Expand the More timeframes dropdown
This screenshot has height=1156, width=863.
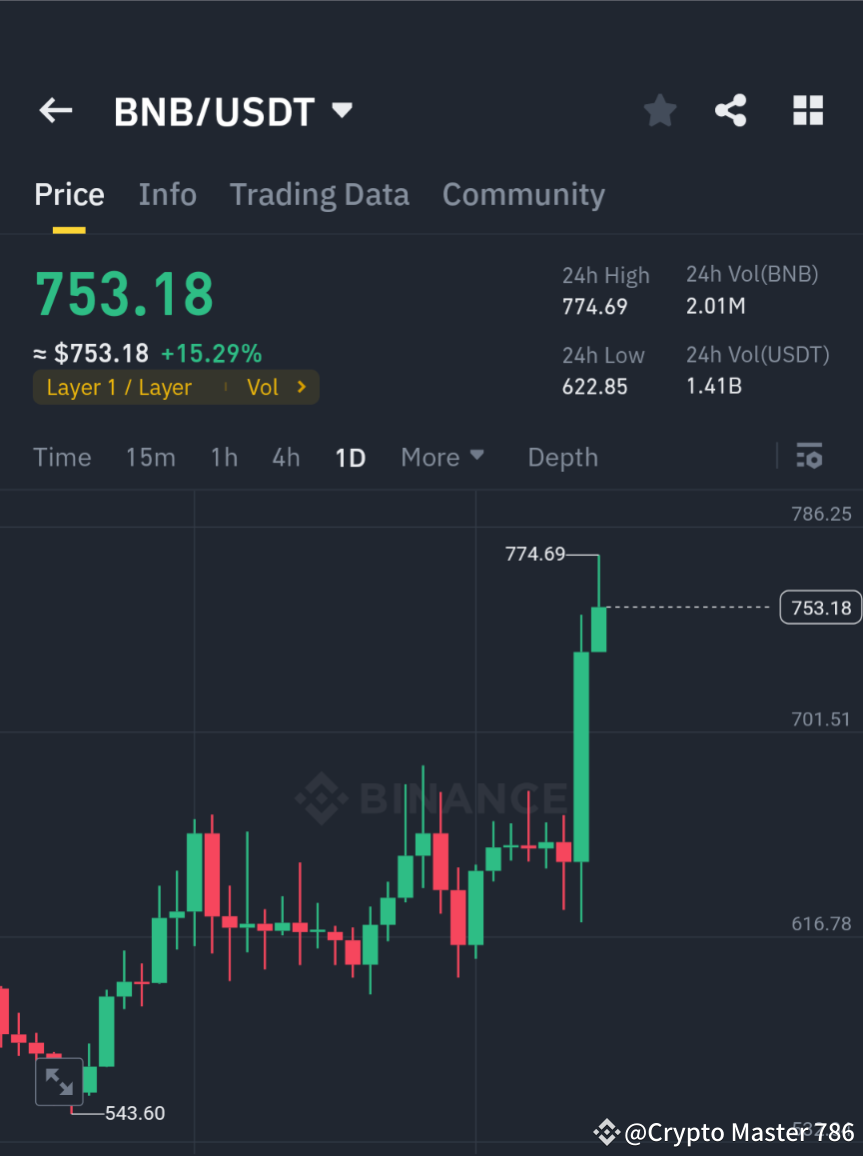(x=441, y=457)
